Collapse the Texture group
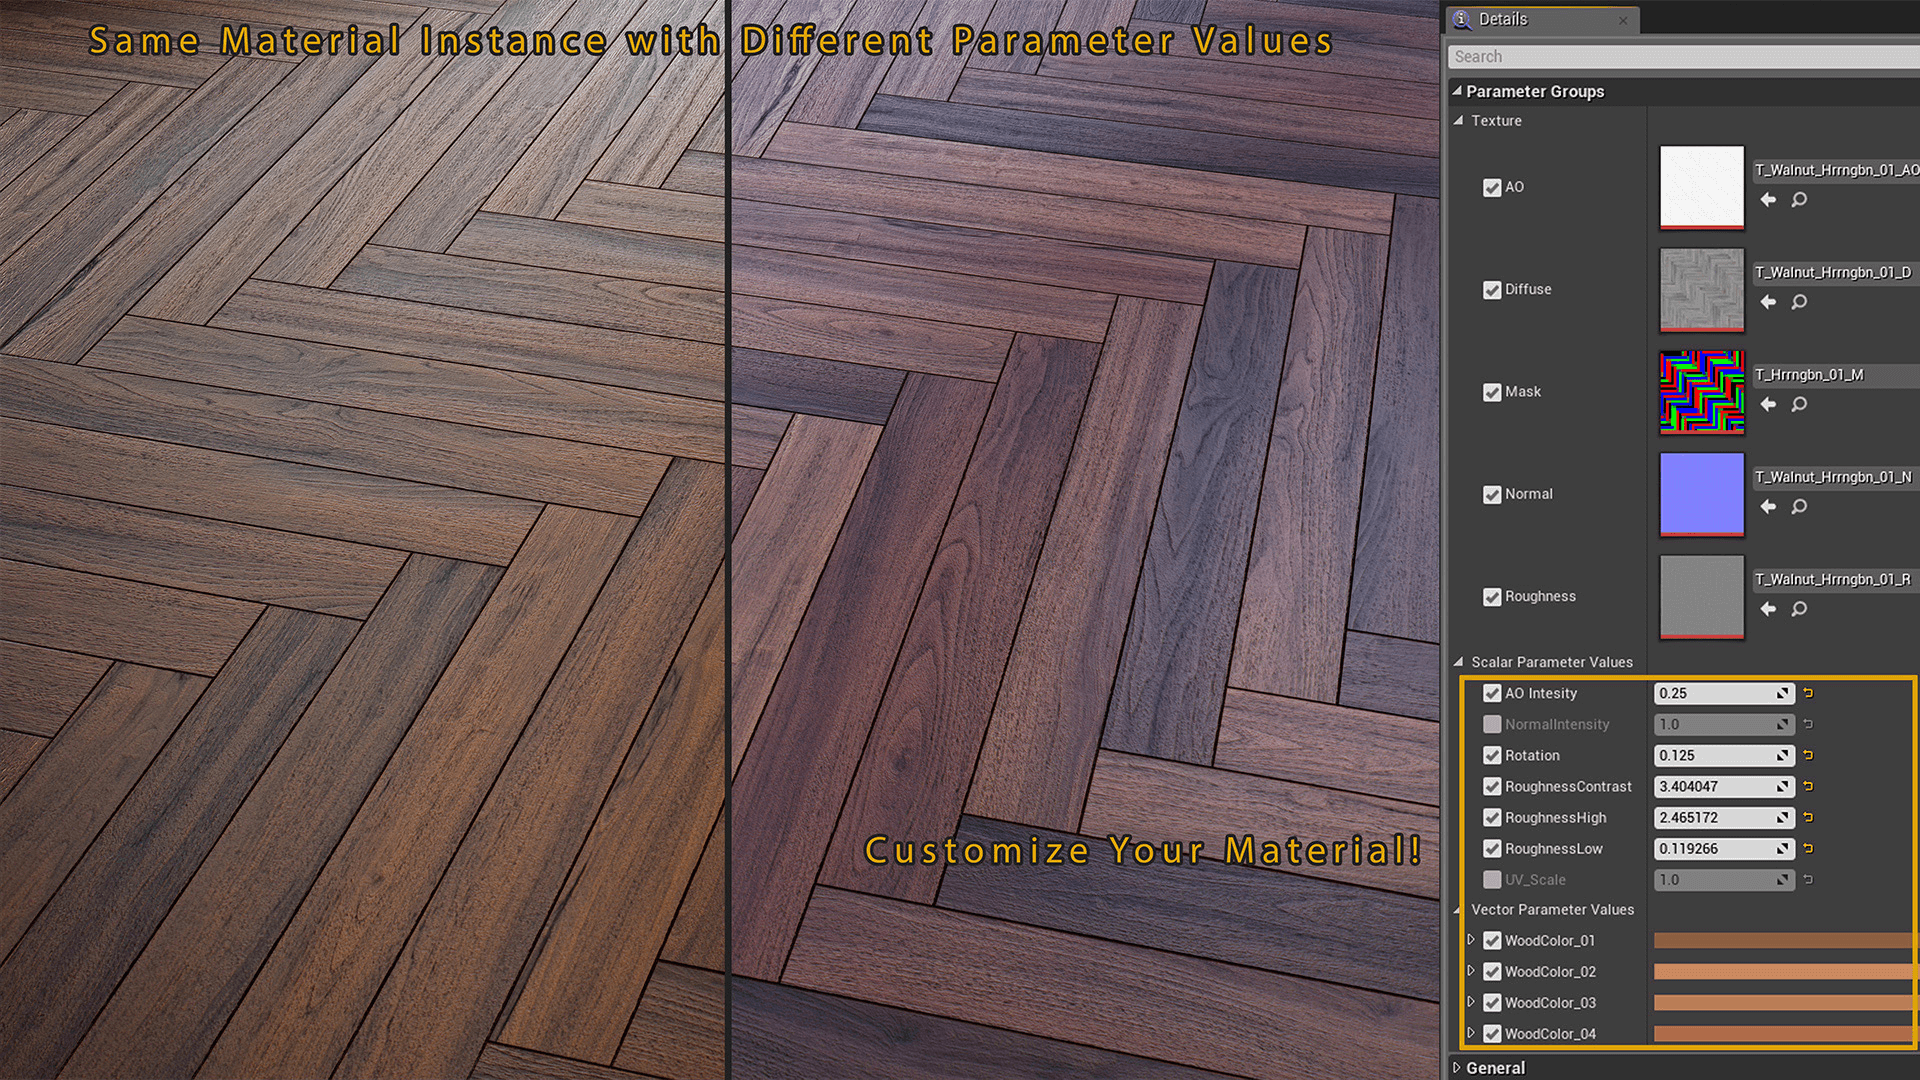Viewport: 1920px width, 1080px height. point(1459,120)
